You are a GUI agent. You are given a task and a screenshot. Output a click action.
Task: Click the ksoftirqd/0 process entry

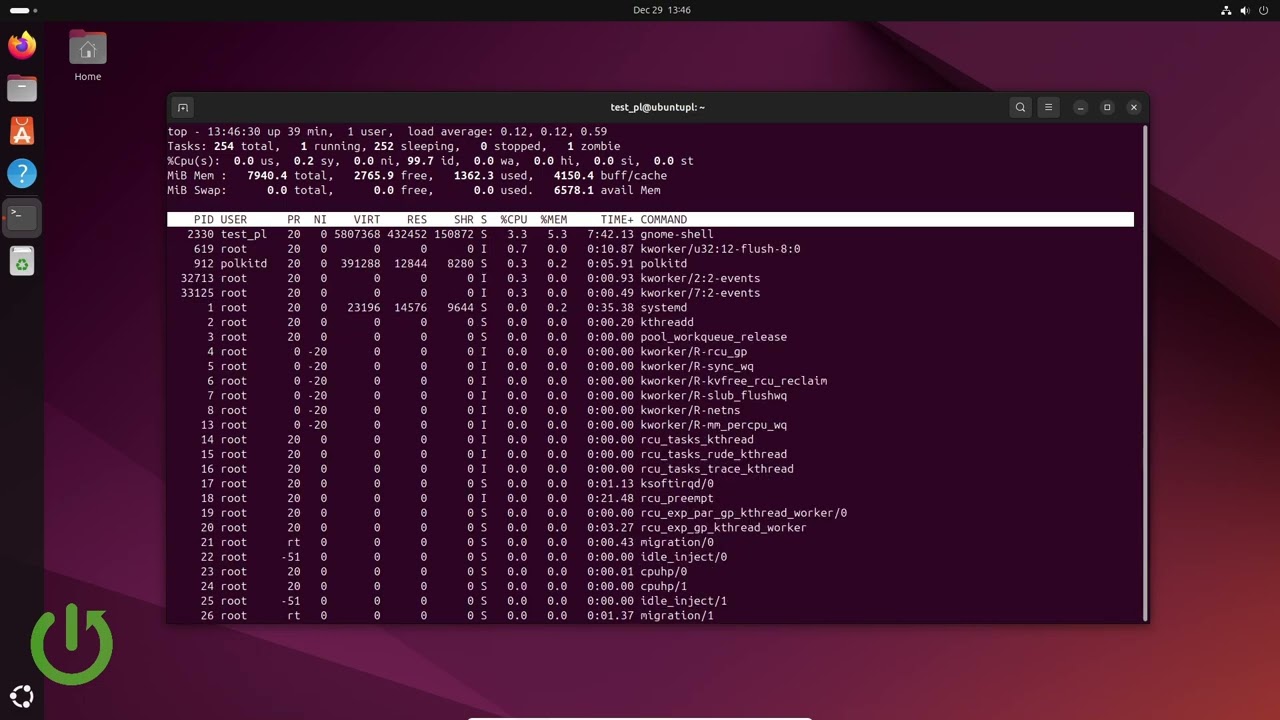pos(677,483)
